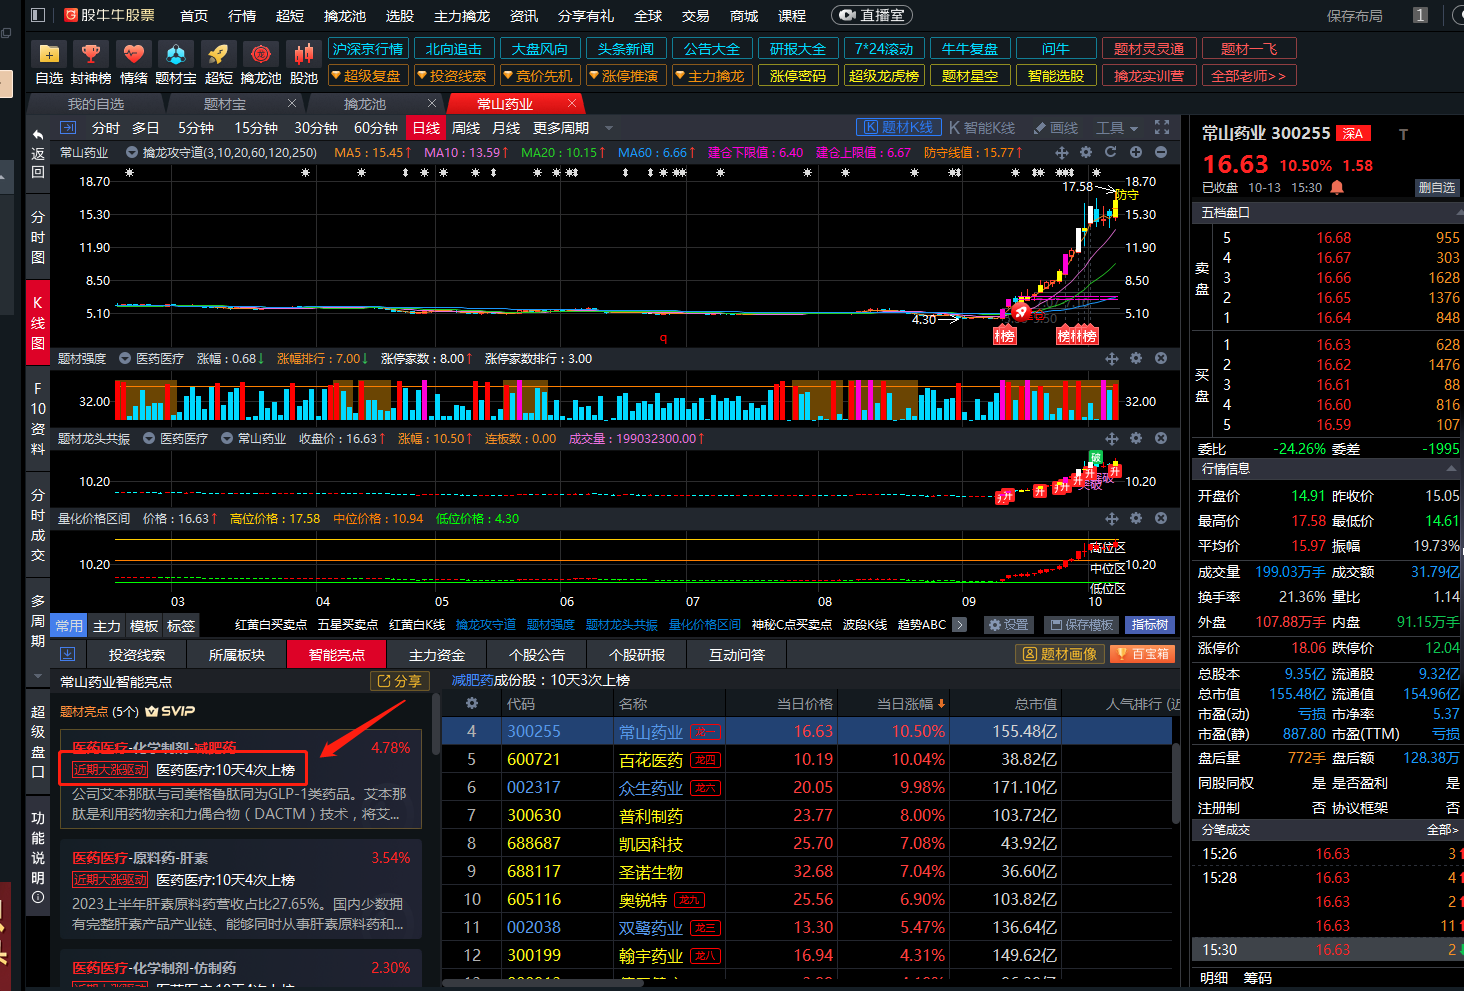This screenshot has height=991, width=1464.
Task: Zoom in the K-line chart with plus icon
Action: (1136, 153)
